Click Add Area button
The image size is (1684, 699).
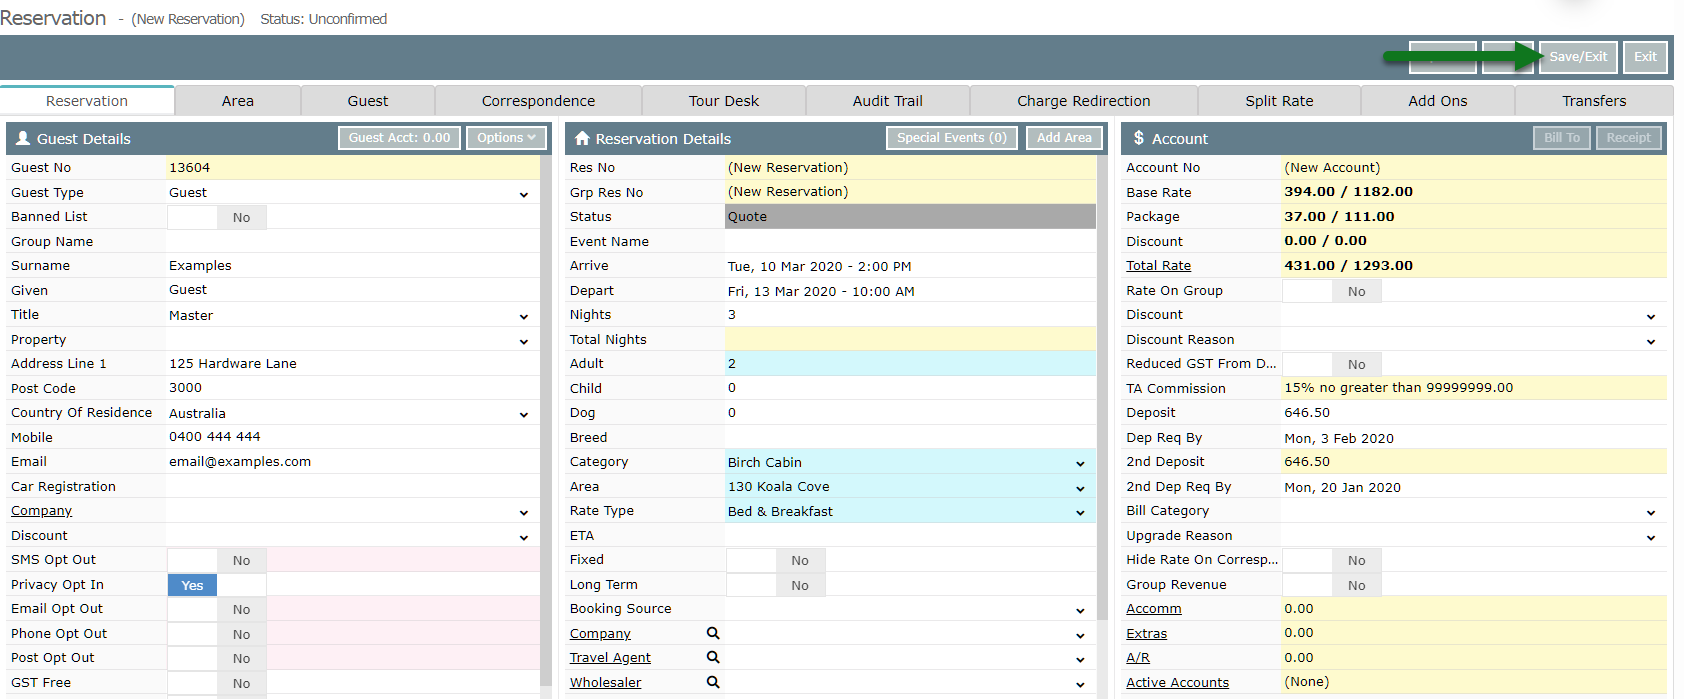pos(1064,138)
